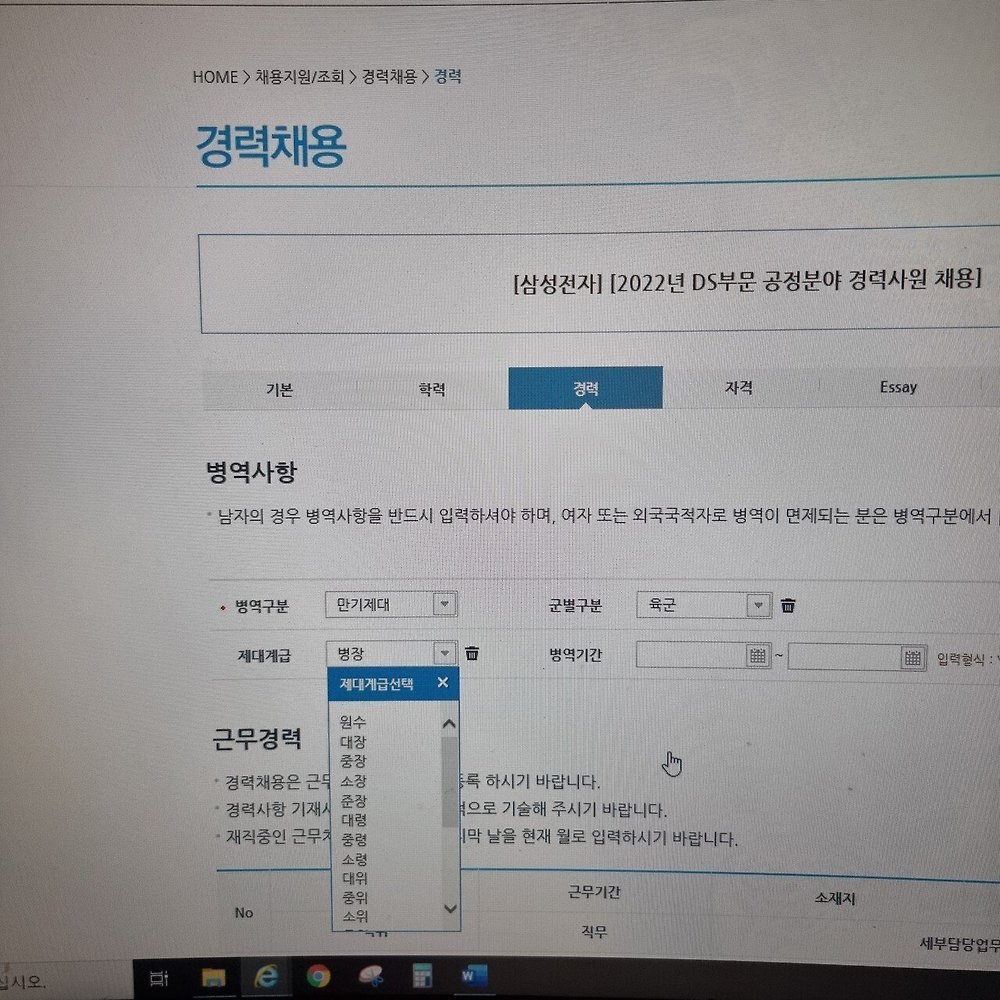Choose 소령 from the rank list
The width and height of the screenshot is (1000, 1000).
(x=355, y=858)
